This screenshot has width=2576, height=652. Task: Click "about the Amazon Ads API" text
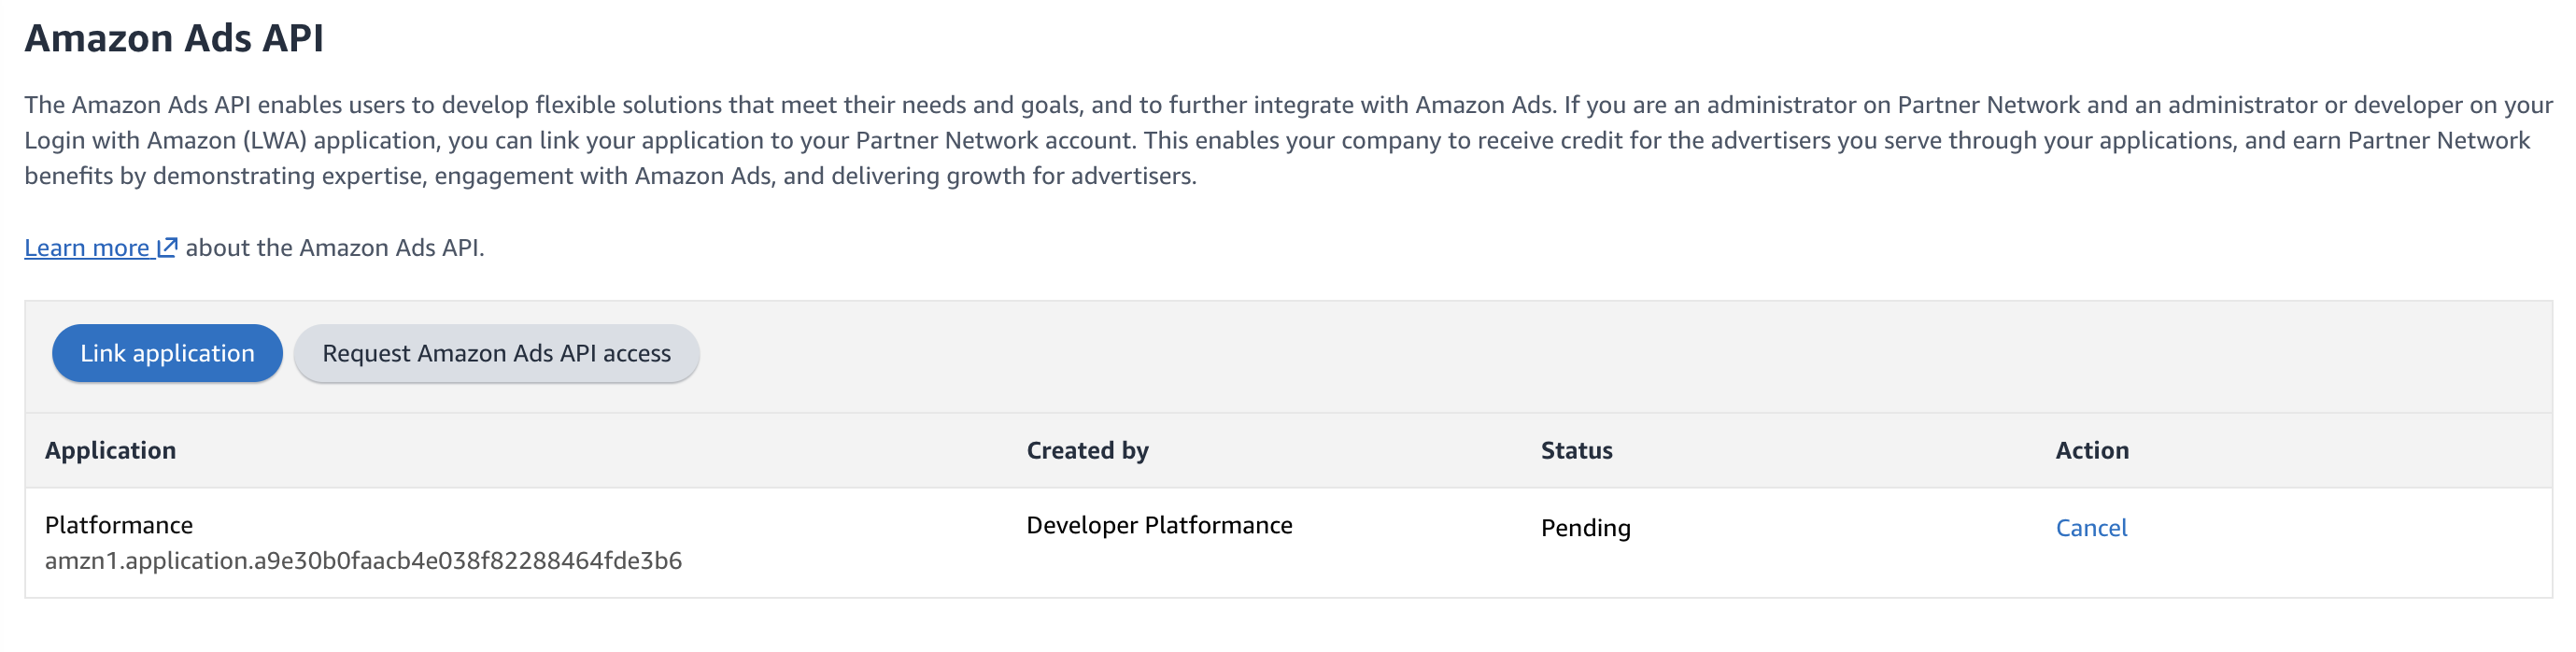point(334,247)
